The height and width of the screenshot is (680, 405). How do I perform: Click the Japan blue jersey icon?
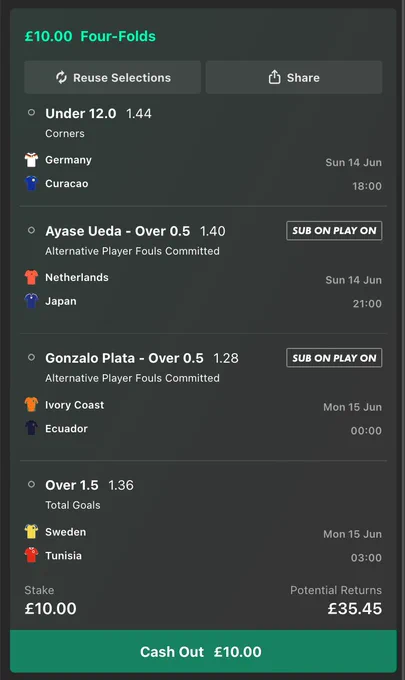click(x=31, y=301)
